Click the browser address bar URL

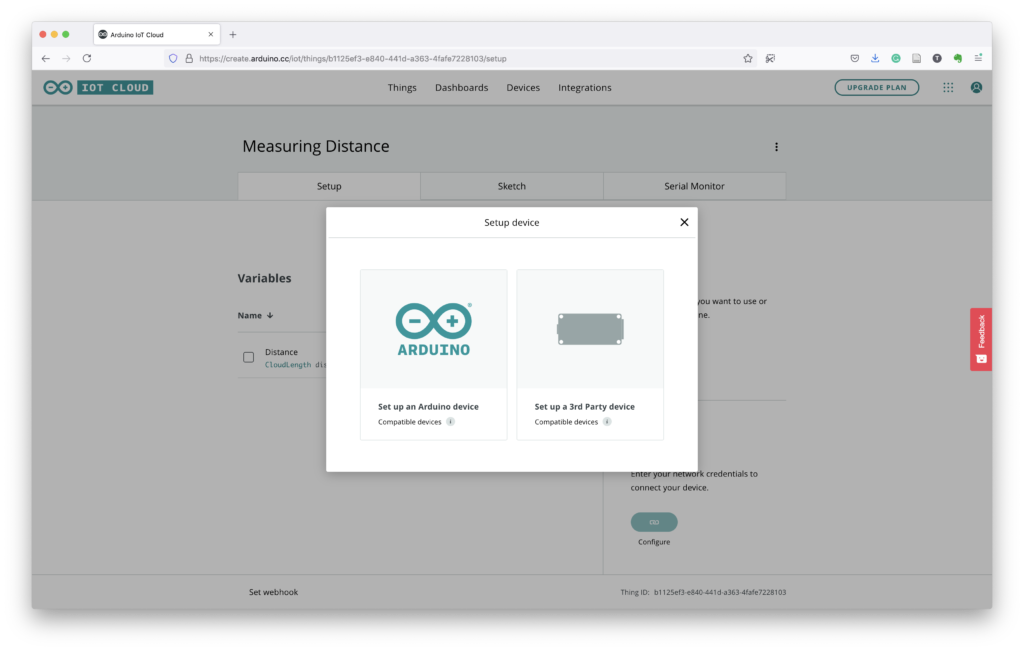point(353,58)
